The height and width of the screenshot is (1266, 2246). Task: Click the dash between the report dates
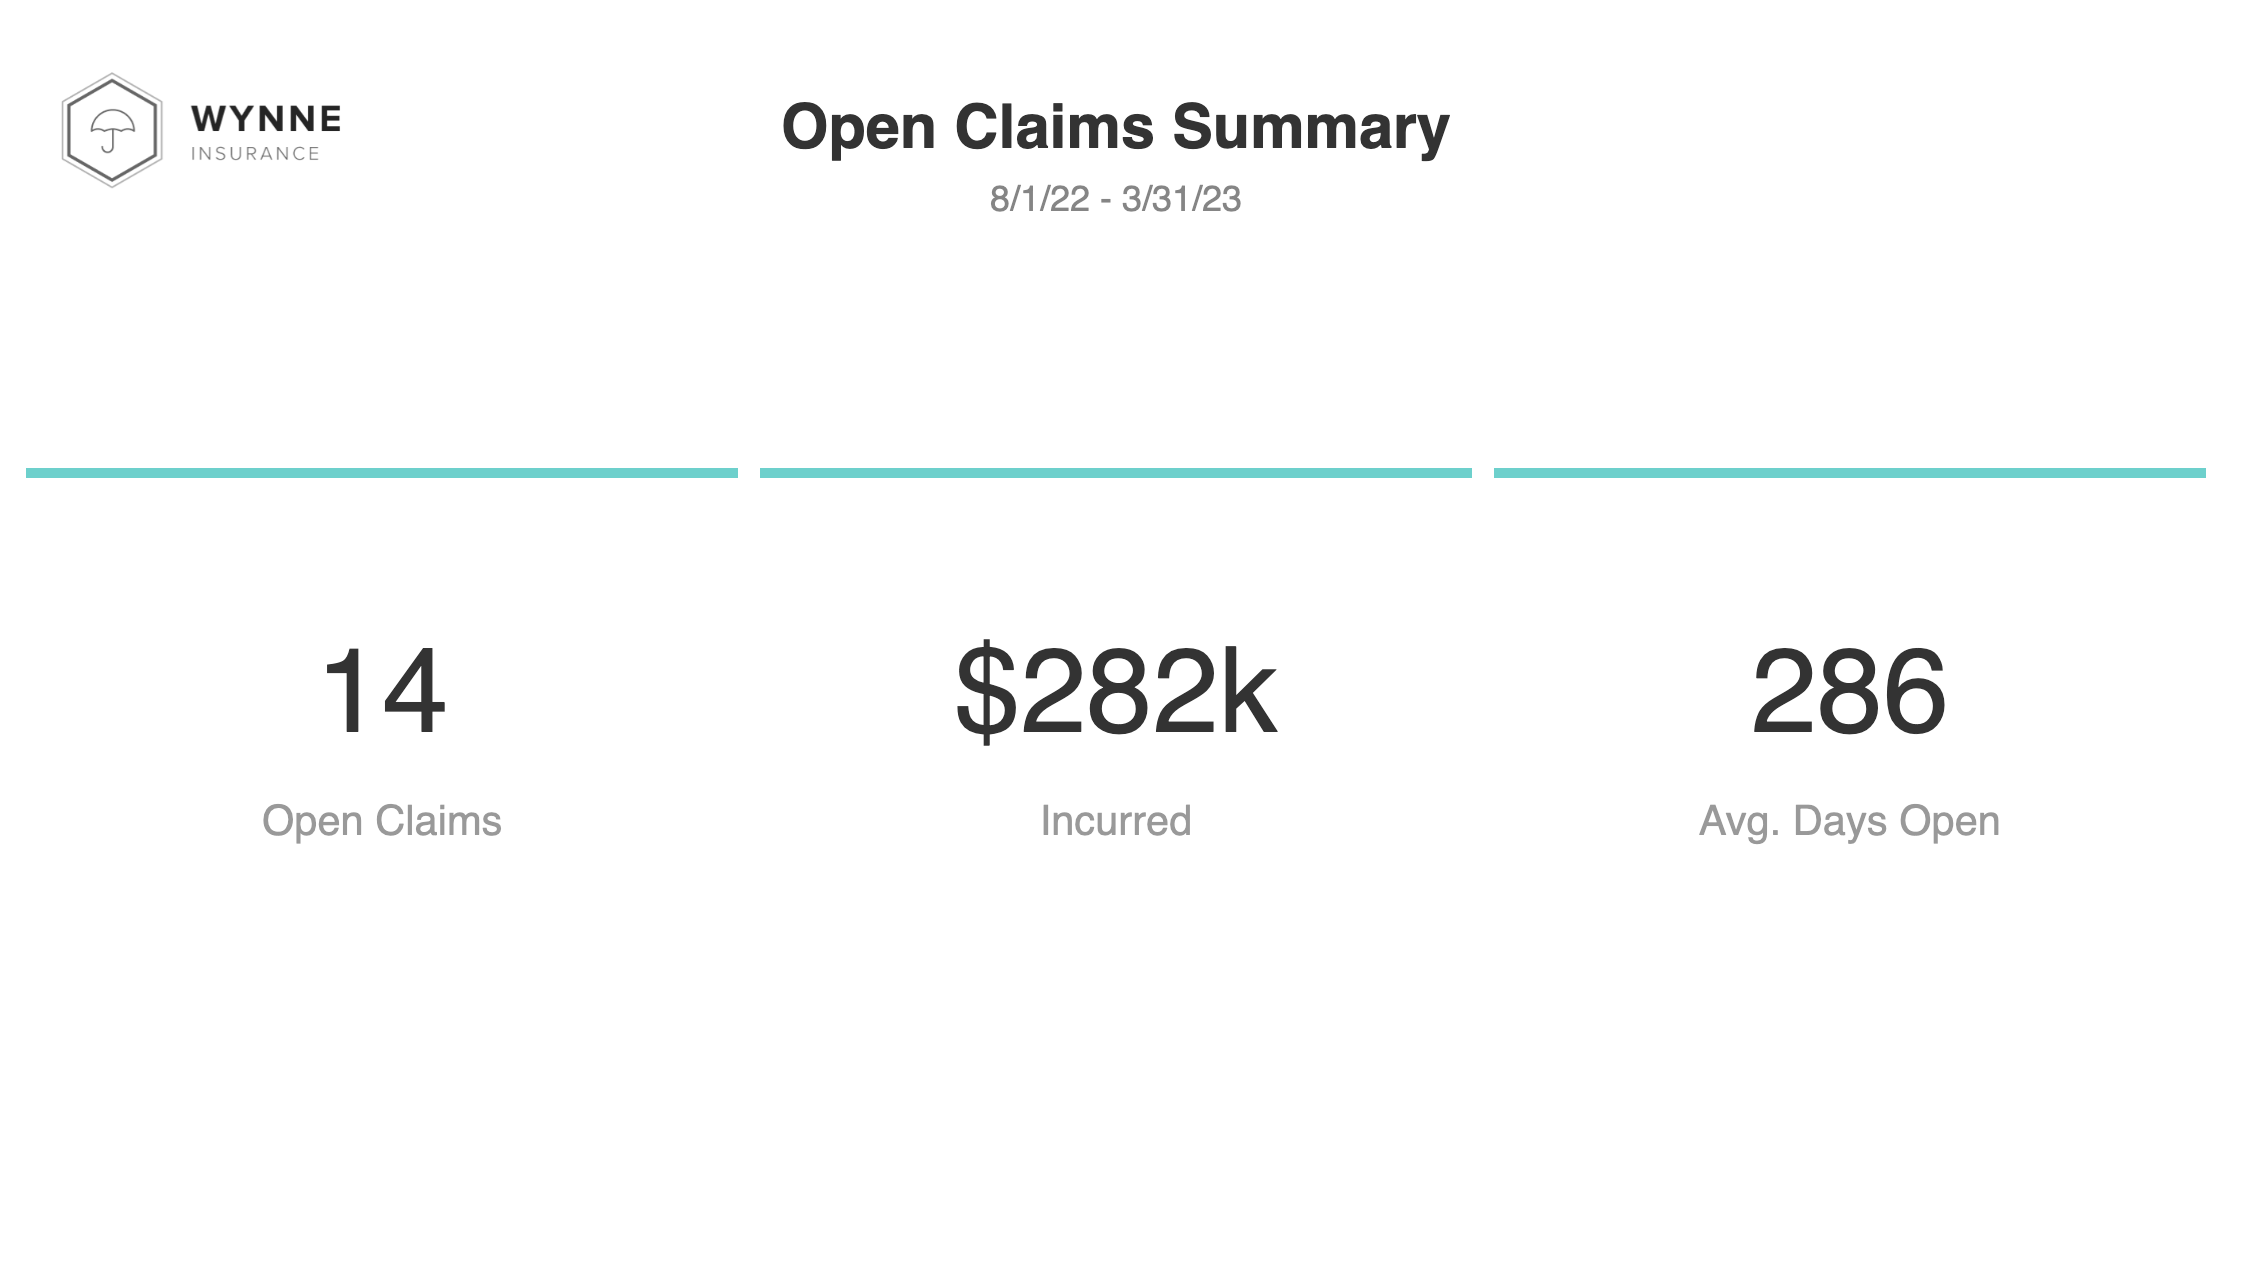click(x=1105, y=201)
